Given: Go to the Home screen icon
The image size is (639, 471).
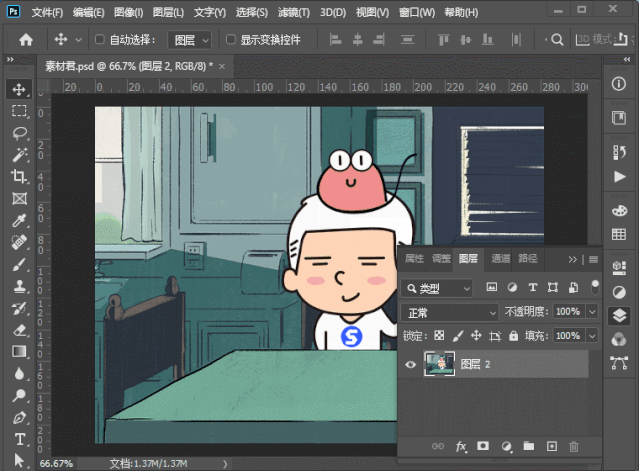Looking at the screenshot, I should point(26,40).
